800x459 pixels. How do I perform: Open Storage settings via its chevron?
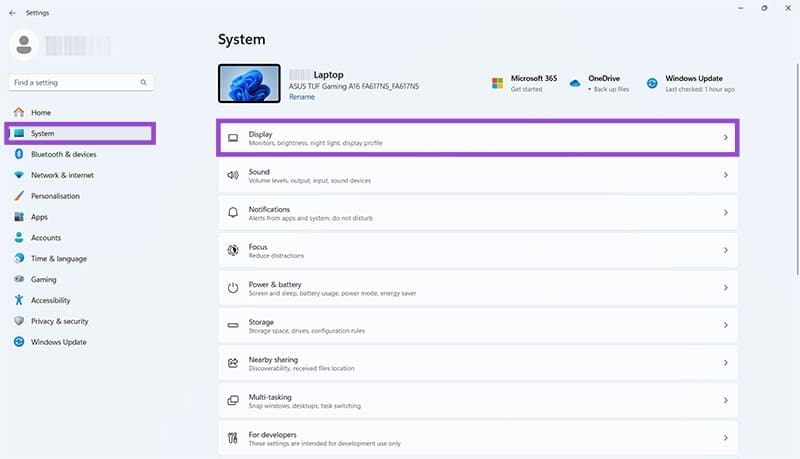pyautogui.click(x=725, y=325)
